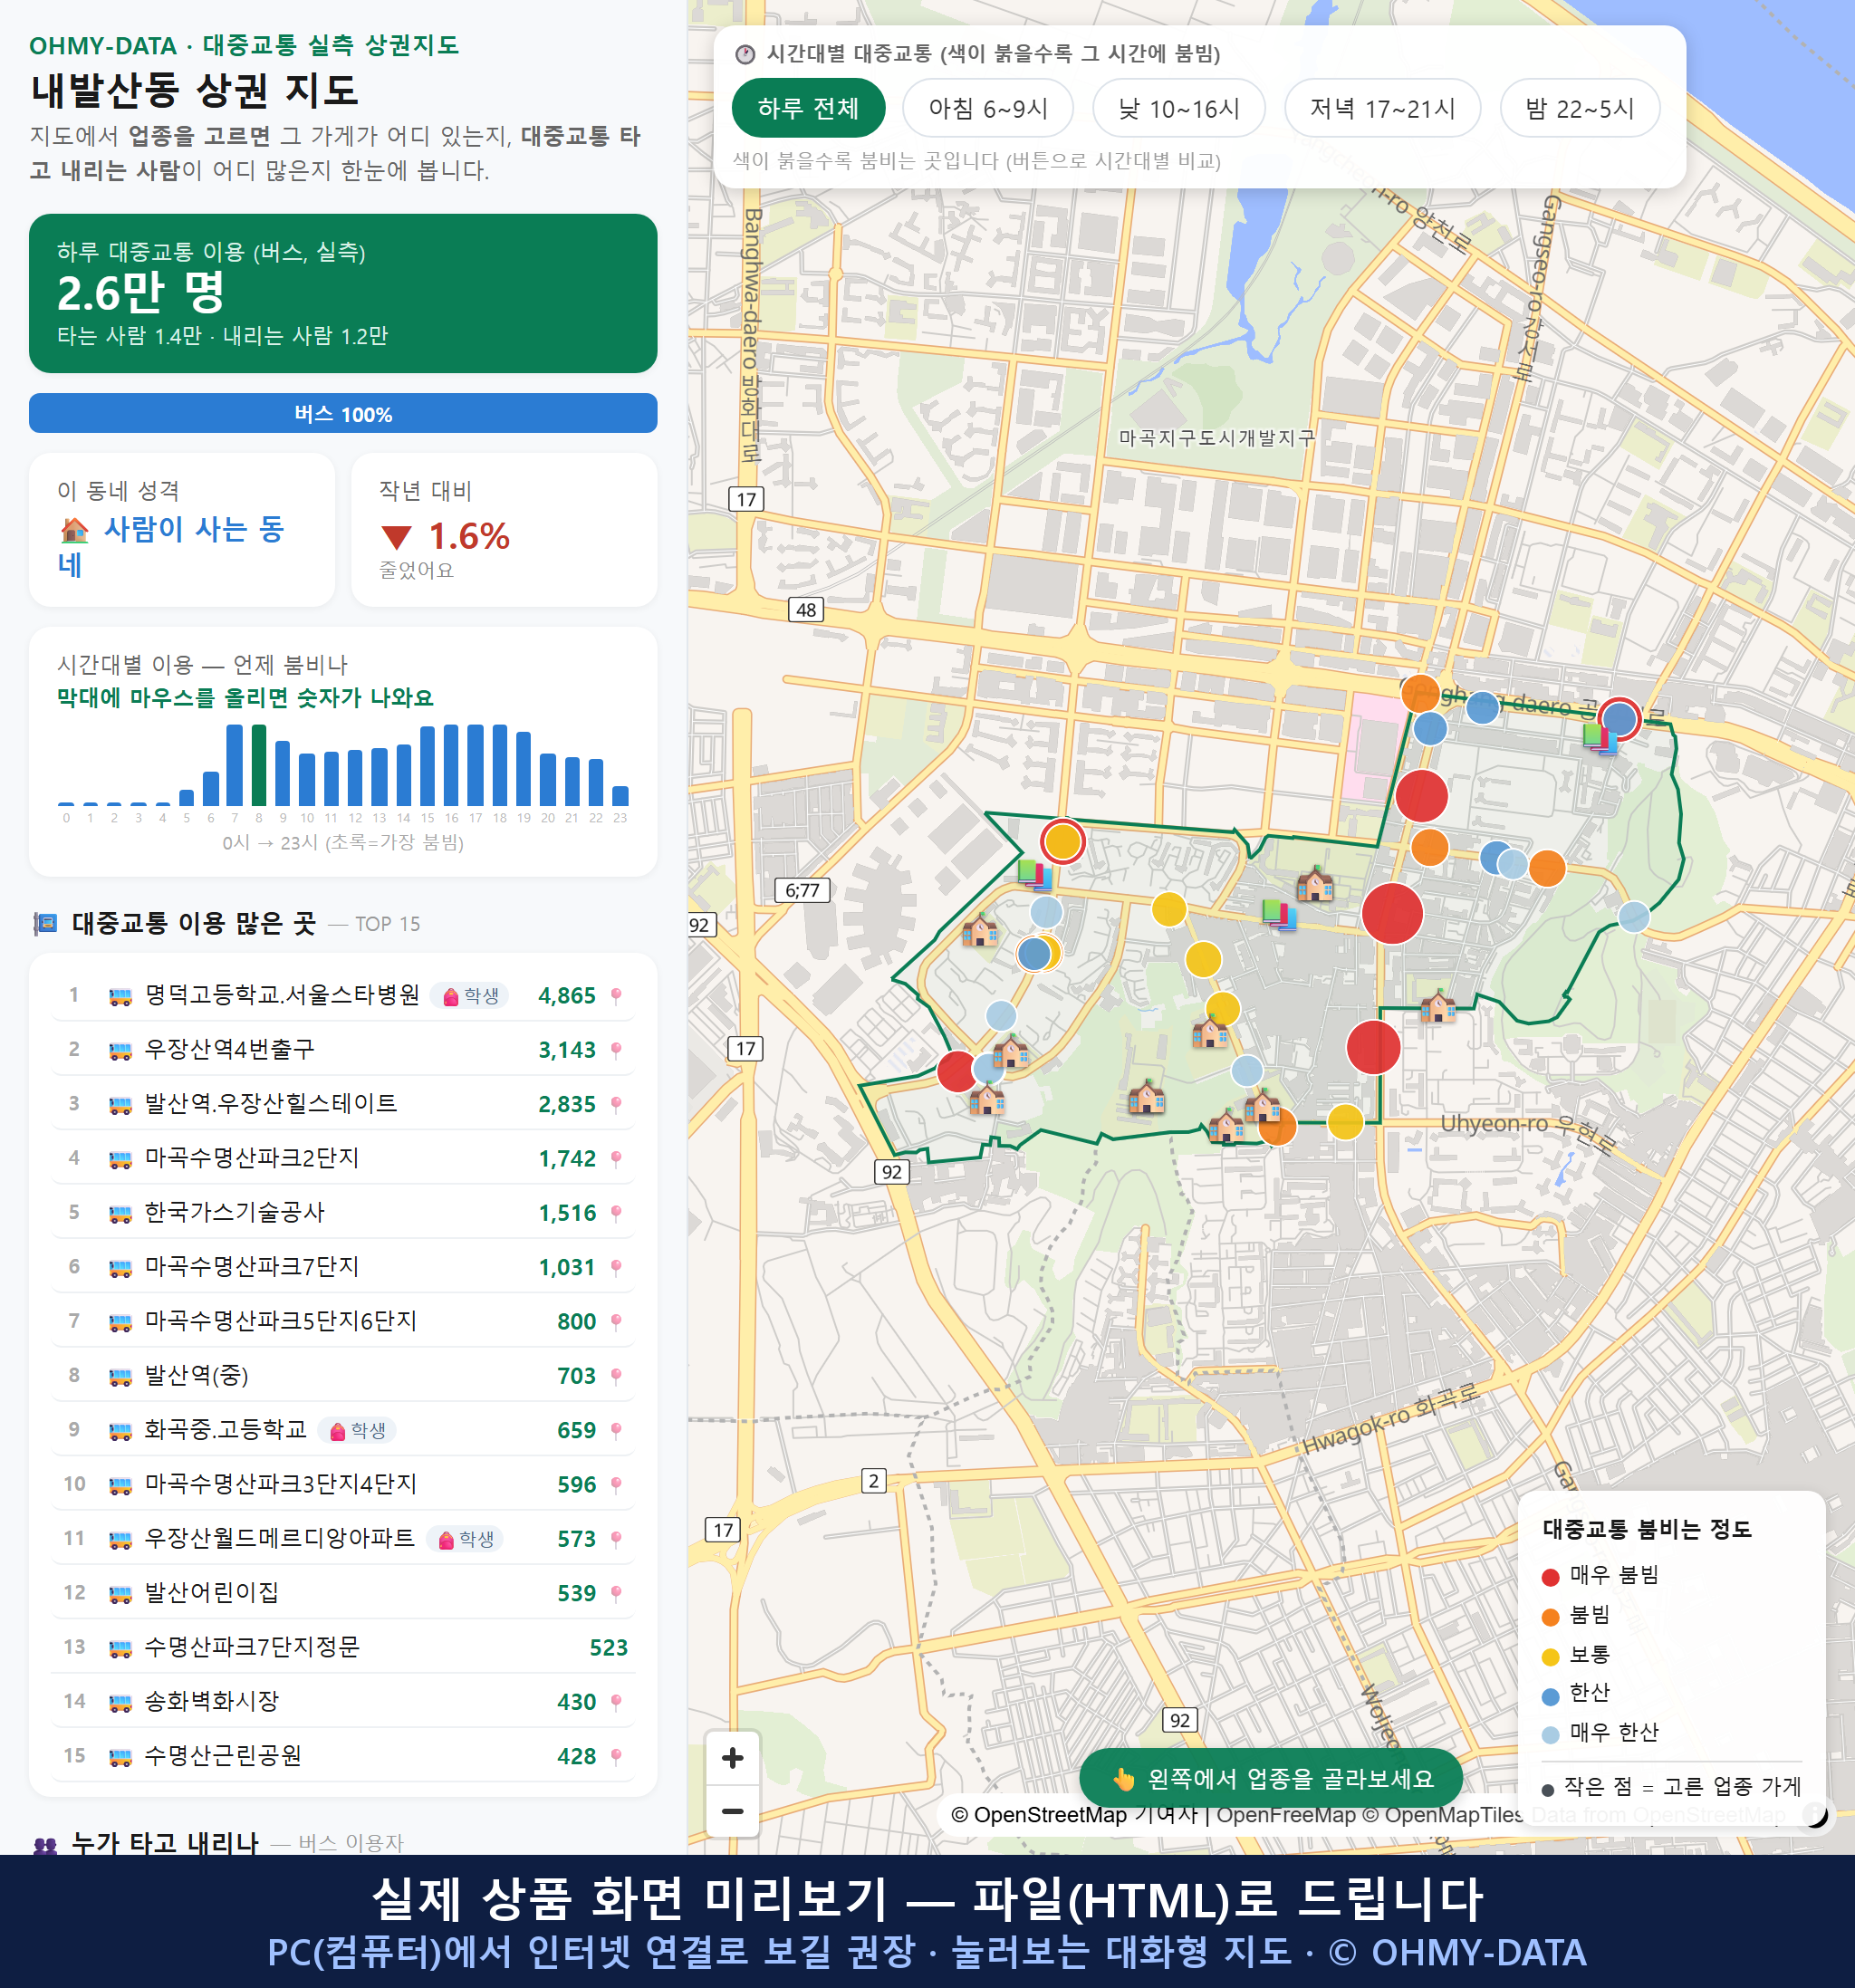
Task: Click the bus icon of 마곡수명산파크5단지6단지 row
Action: (x=120, y=1322)
